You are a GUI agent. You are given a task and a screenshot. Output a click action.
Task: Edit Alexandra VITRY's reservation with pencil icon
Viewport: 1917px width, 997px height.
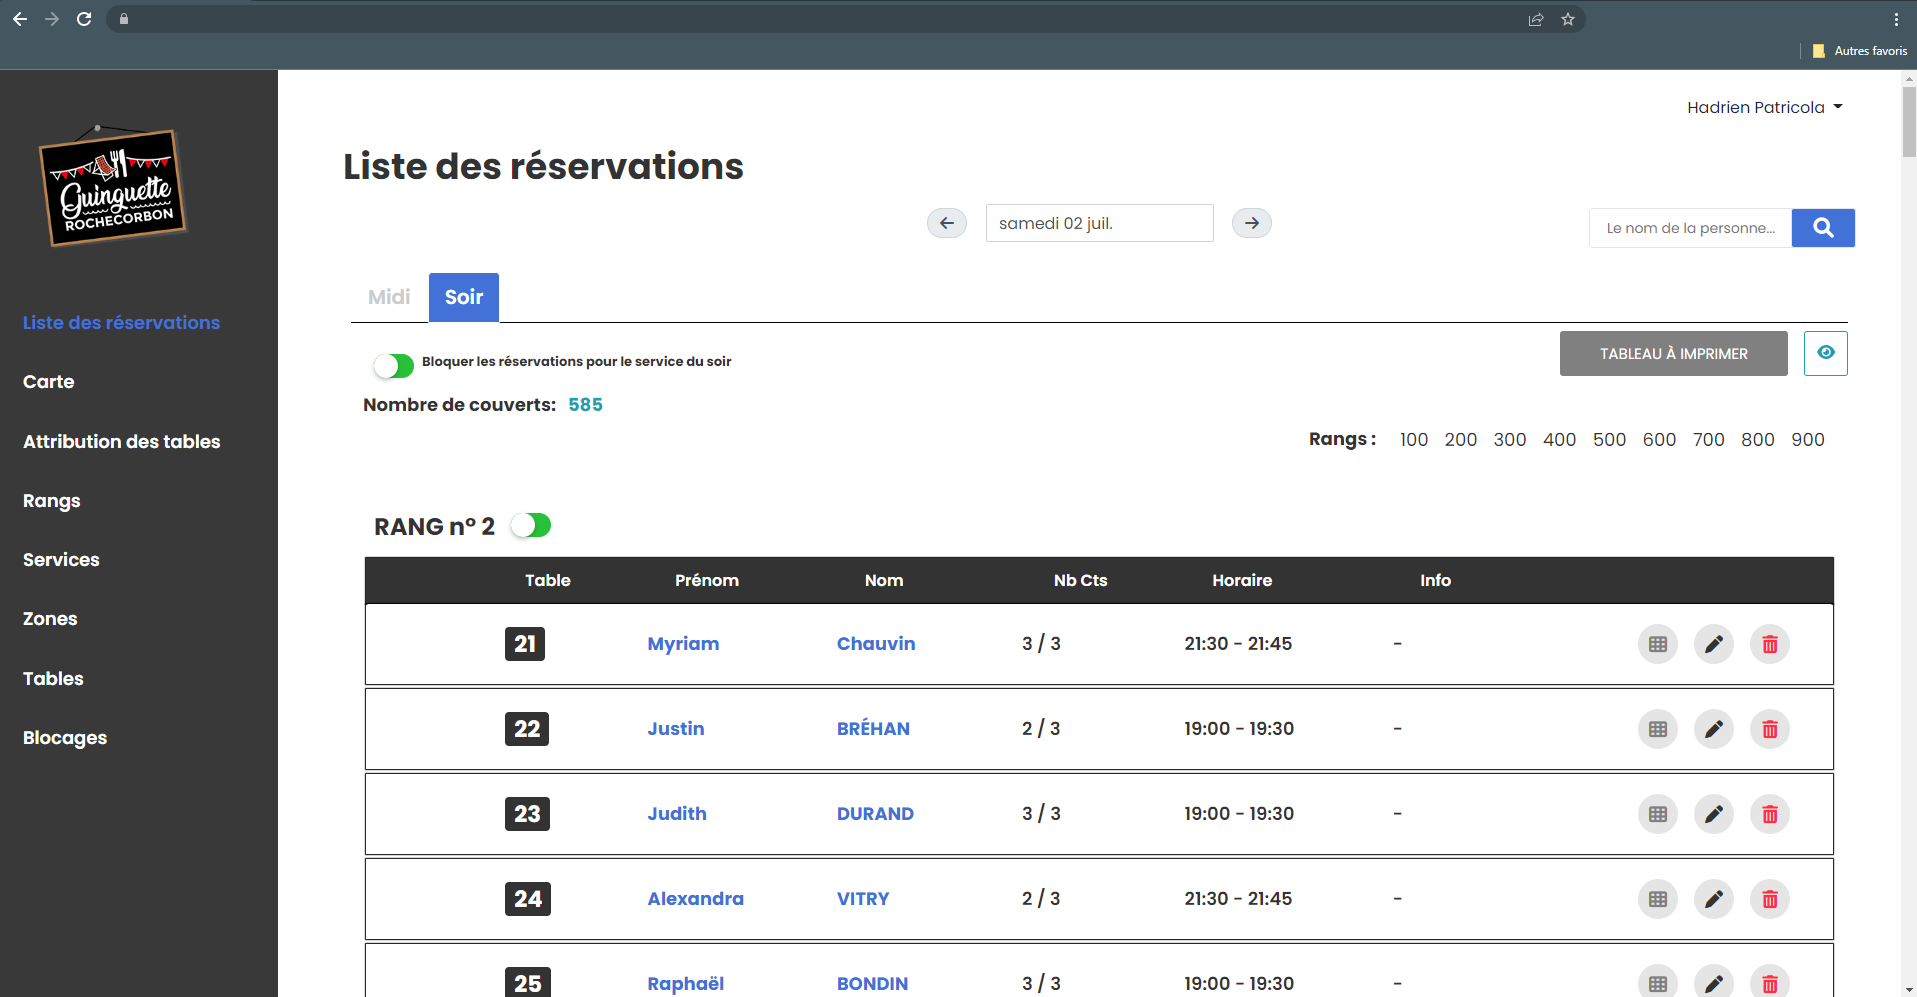coord(1713,899)
